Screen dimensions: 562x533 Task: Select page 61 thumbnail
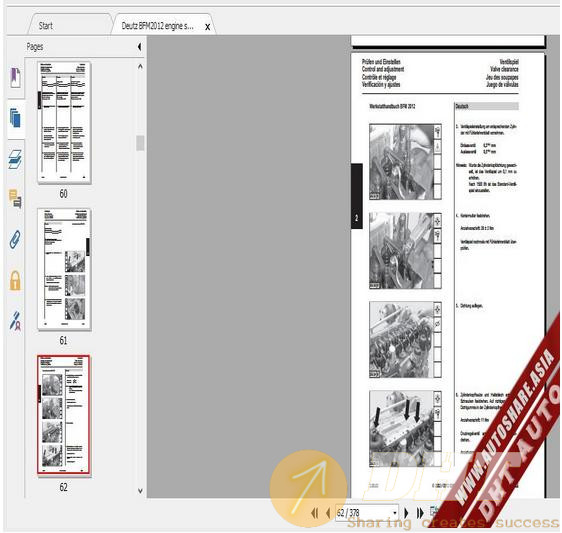click(64, 269)
